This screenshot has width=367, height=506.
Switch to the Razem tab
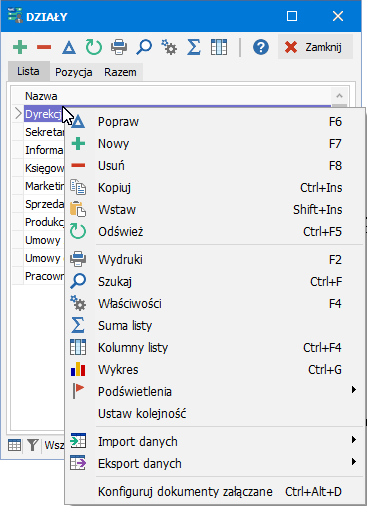pos(120,72)
